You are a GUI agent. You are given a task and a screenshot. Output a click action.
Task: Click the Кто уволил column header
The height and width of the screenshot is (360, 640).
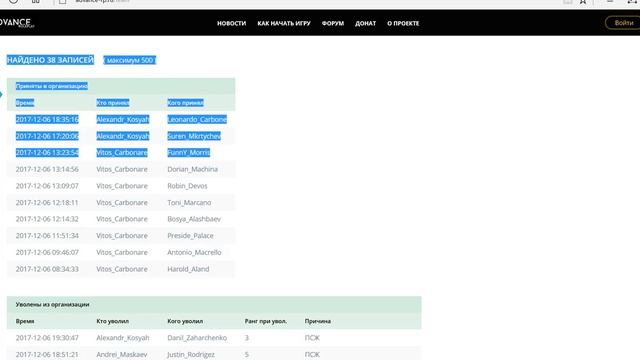tap(112, 321)
